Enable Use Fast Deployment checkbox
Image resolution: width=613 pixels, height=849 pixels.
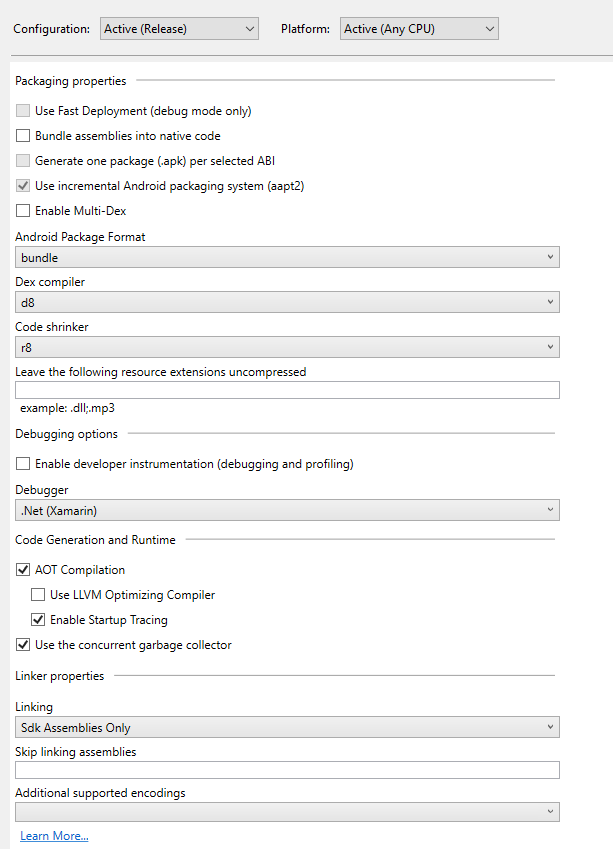click(23, 110)
